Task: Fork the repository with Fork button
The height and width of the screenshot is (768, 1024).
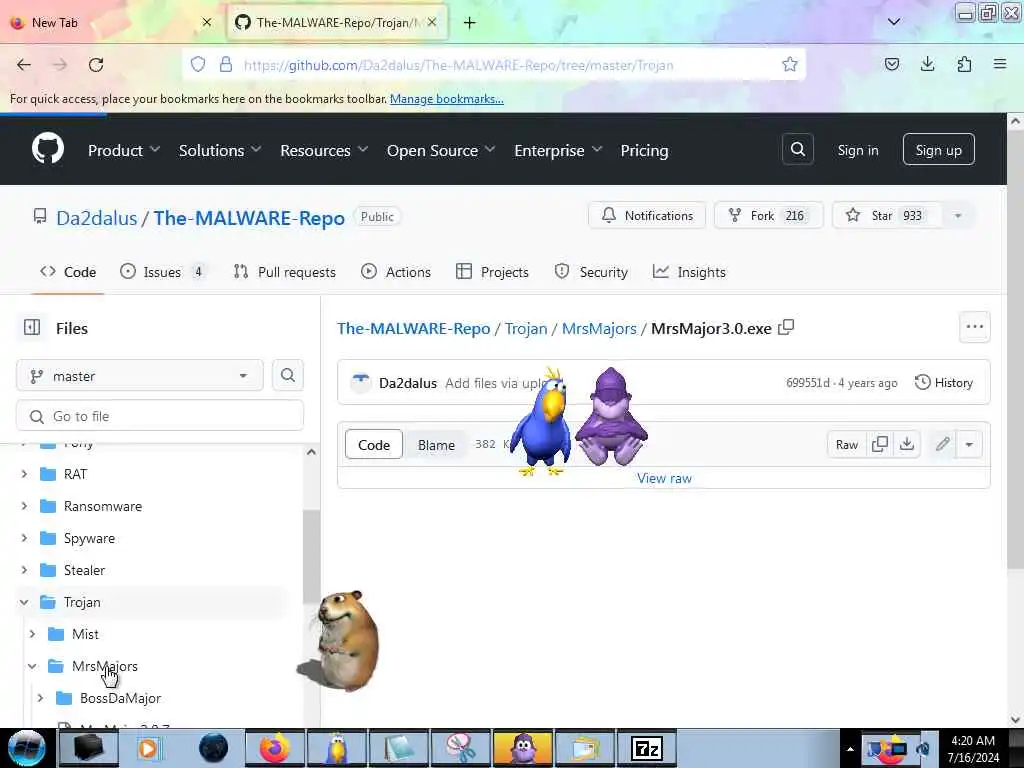Action: pos(768,216)
